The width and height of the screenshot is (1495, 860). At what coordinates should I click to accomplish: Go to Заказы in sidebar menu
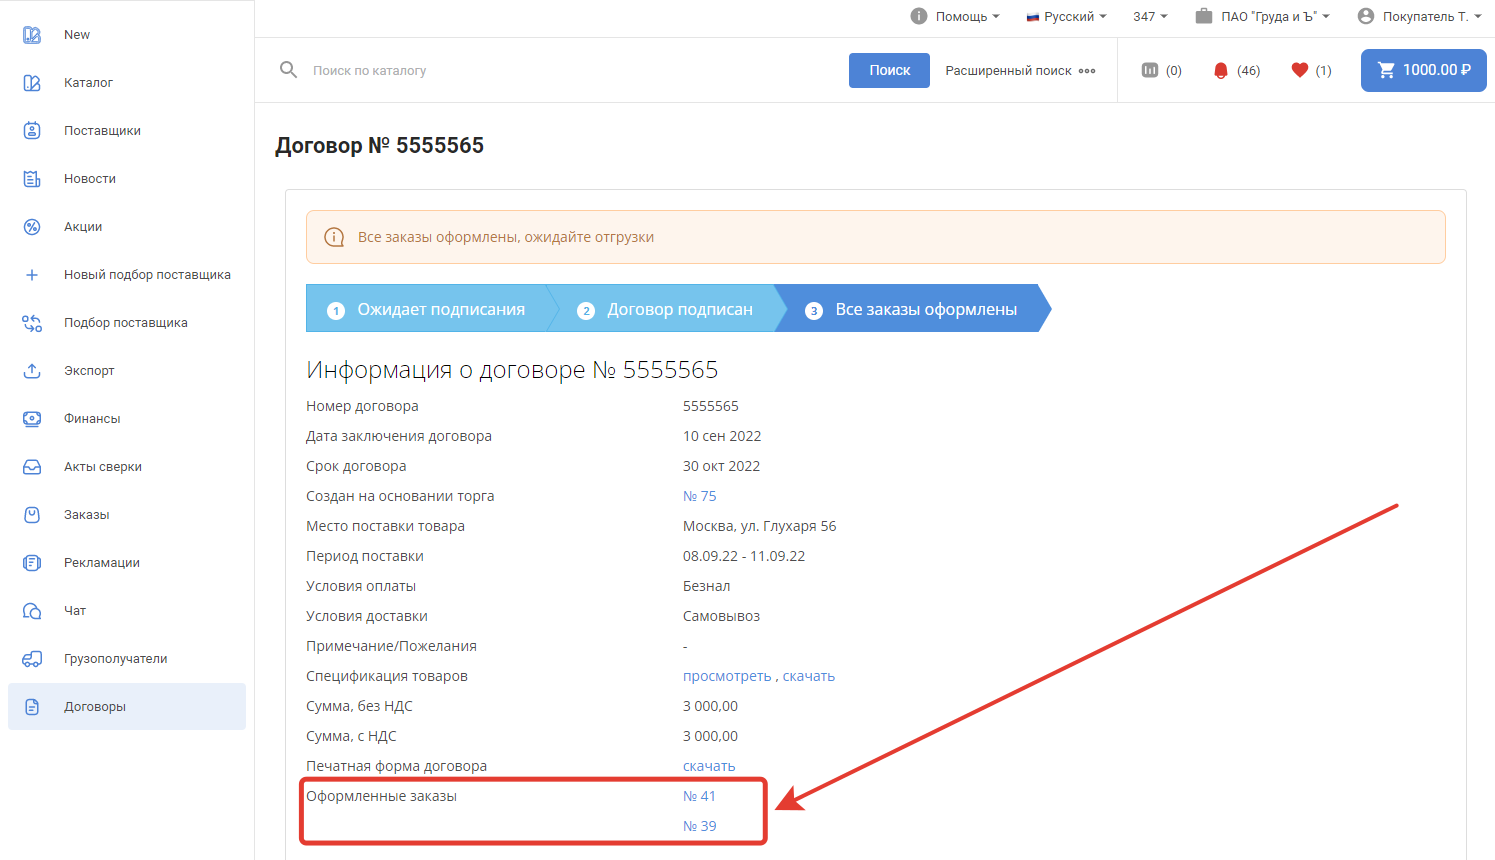tap(87, 515)
